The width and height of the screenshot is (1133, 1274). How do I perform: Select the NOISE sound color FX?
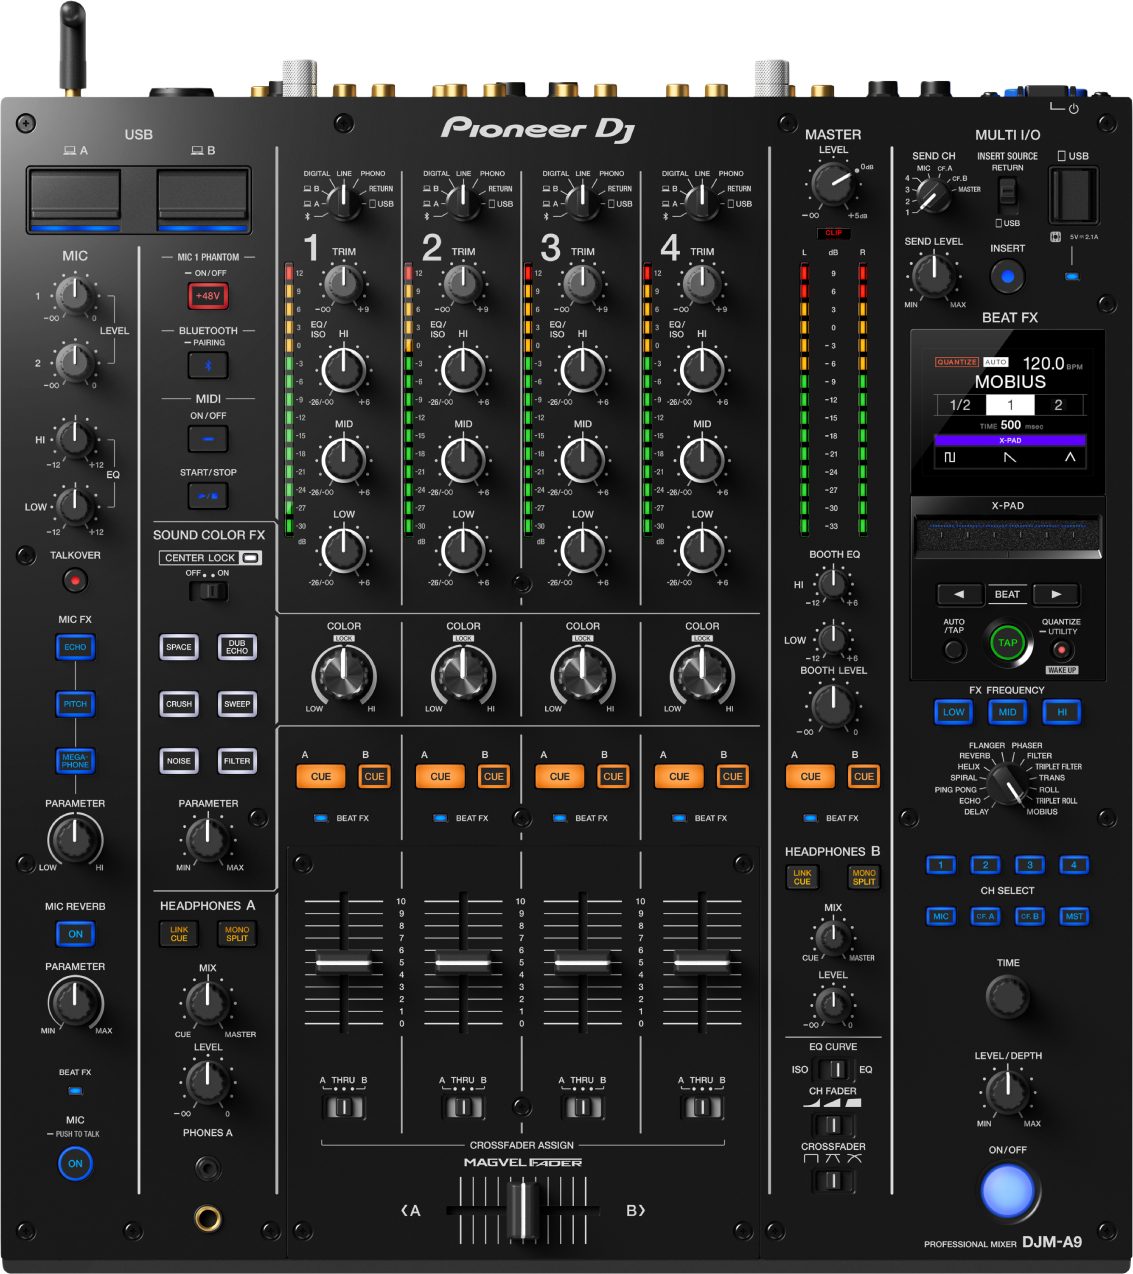(x=178, y=760)
